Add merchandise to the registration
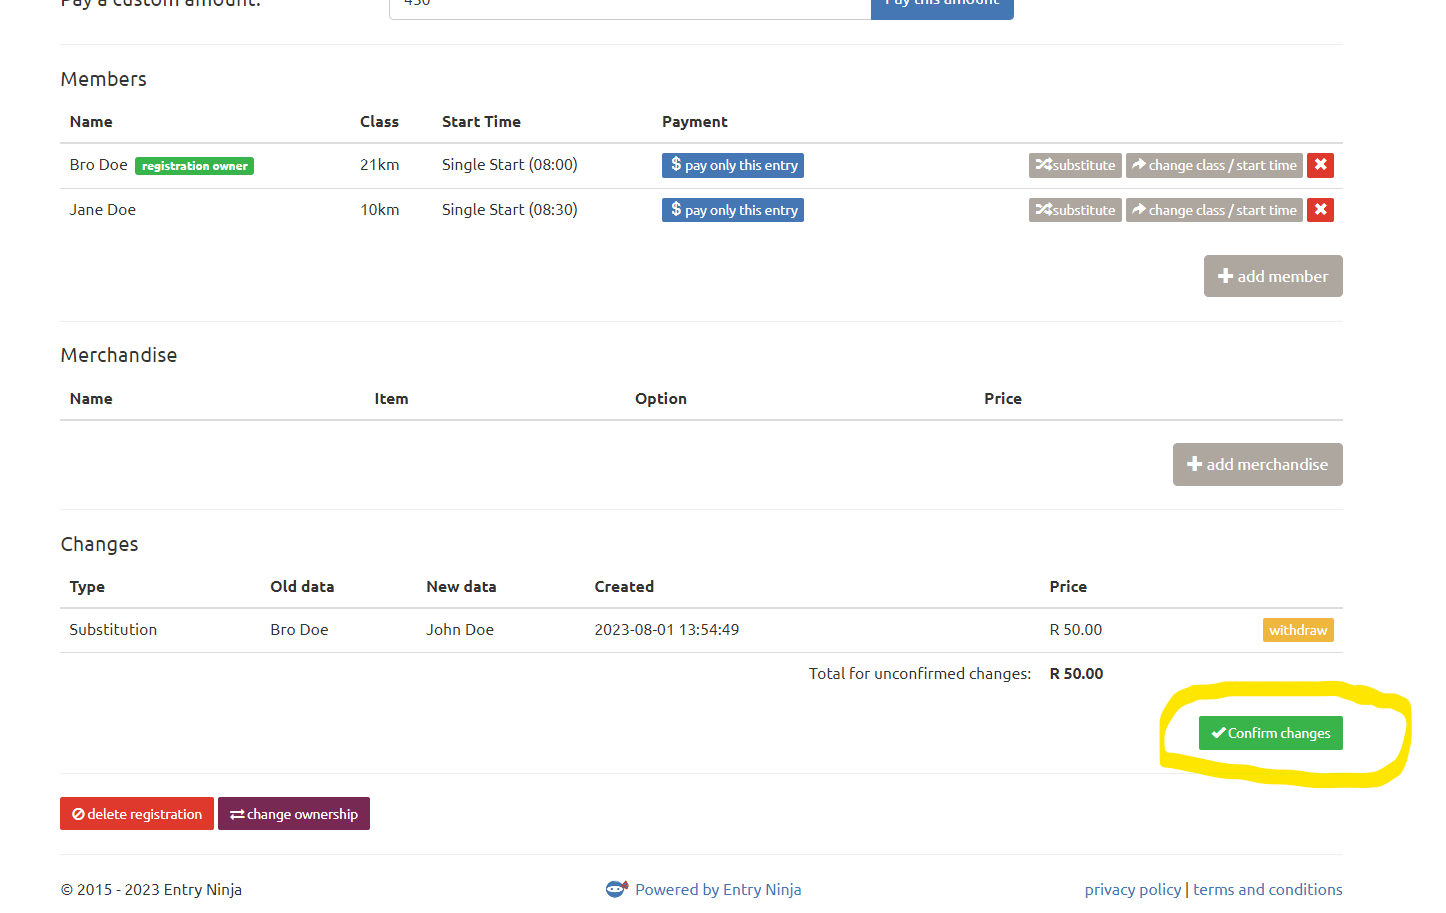 coord(1258,464)
